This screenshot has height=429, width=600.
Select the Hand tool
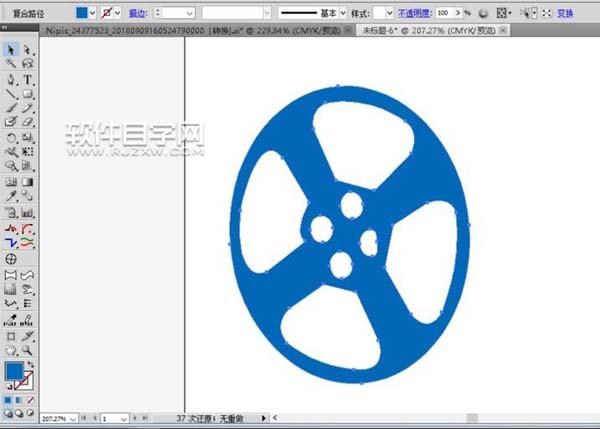pyautogui.click(x=10, y=350)
